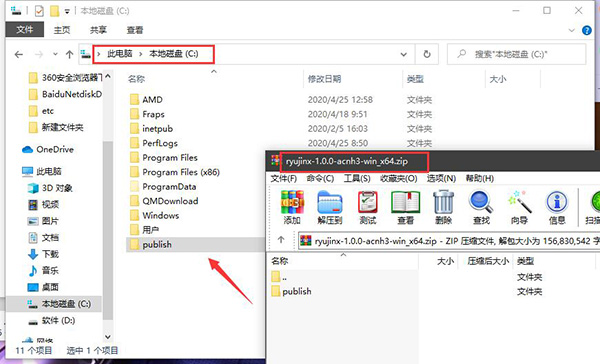Image resolution: width=600 pixels, height=364 pixels.
Task: Sort Explorer files by 修改日期 column
Action: (324, 79)
